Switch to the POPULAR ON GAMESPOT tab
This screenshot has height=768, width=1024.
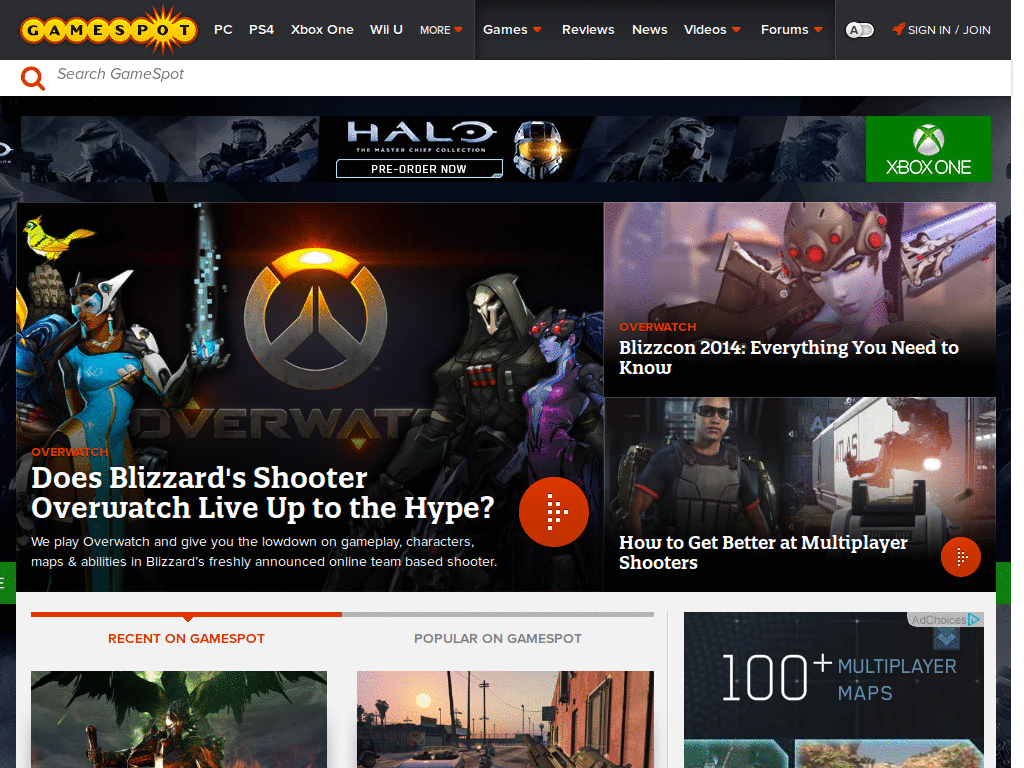pyautogui.click(x=497, y=638)
